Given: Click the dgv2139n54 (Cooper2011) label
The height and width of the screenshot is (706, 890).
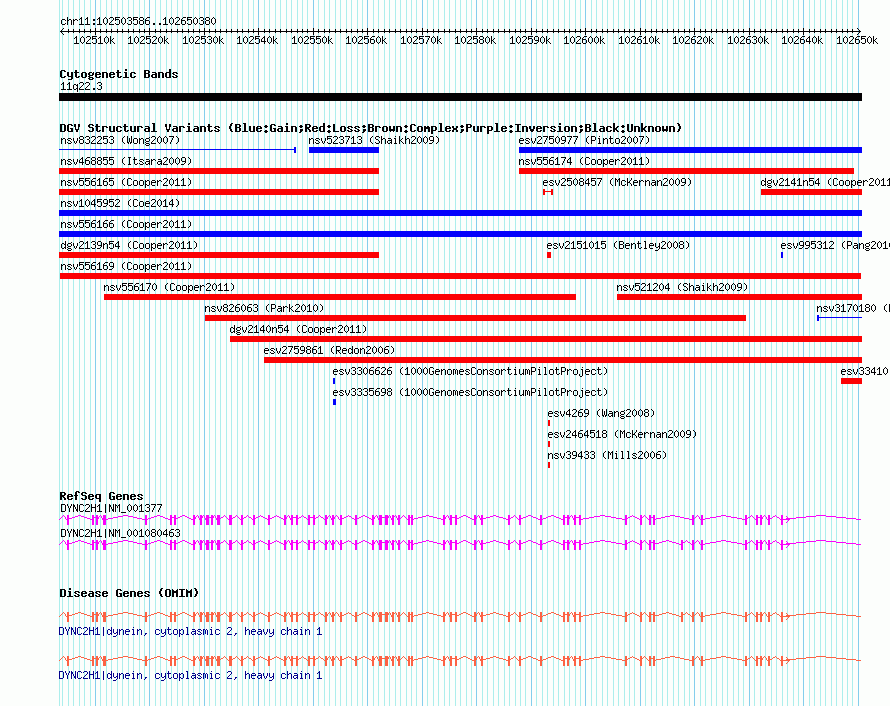Looking at the screenshot, I should tap(129, 245).
